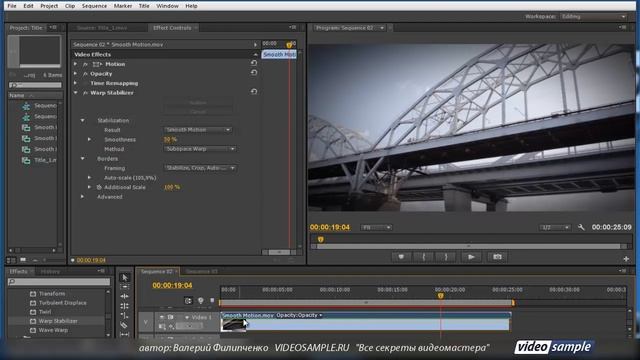
Task: Click the Smoothness value 50 %
Action: [170, 139]
